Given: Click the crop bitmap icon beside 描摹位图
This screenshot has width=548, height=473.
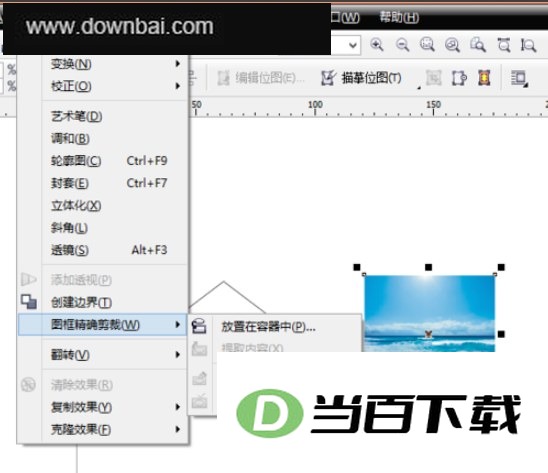Looking at the screenshot, I should [x=434, y=78].
